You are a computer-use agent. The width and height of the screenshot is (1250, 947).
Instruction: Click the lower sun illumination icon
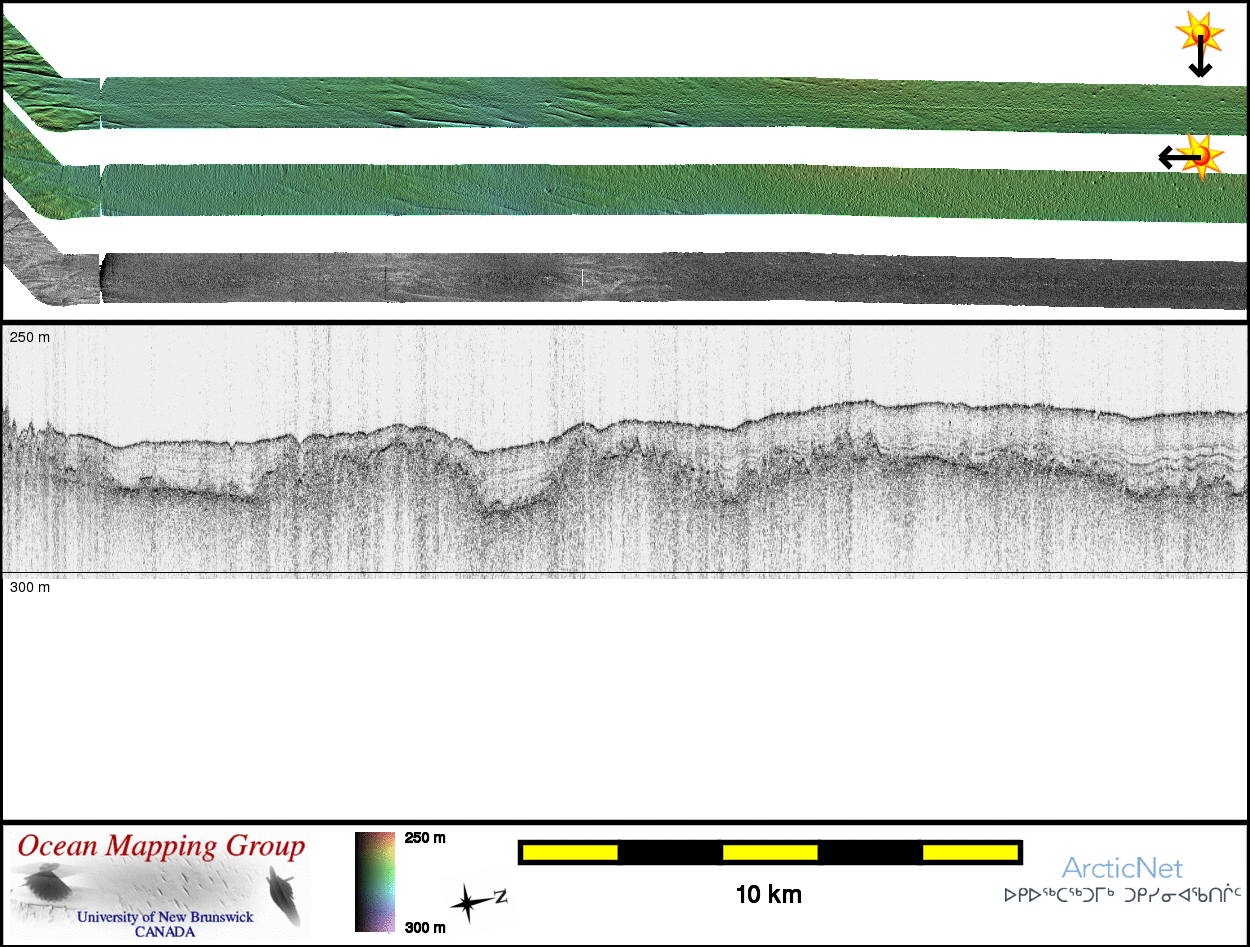(1201, 156)
